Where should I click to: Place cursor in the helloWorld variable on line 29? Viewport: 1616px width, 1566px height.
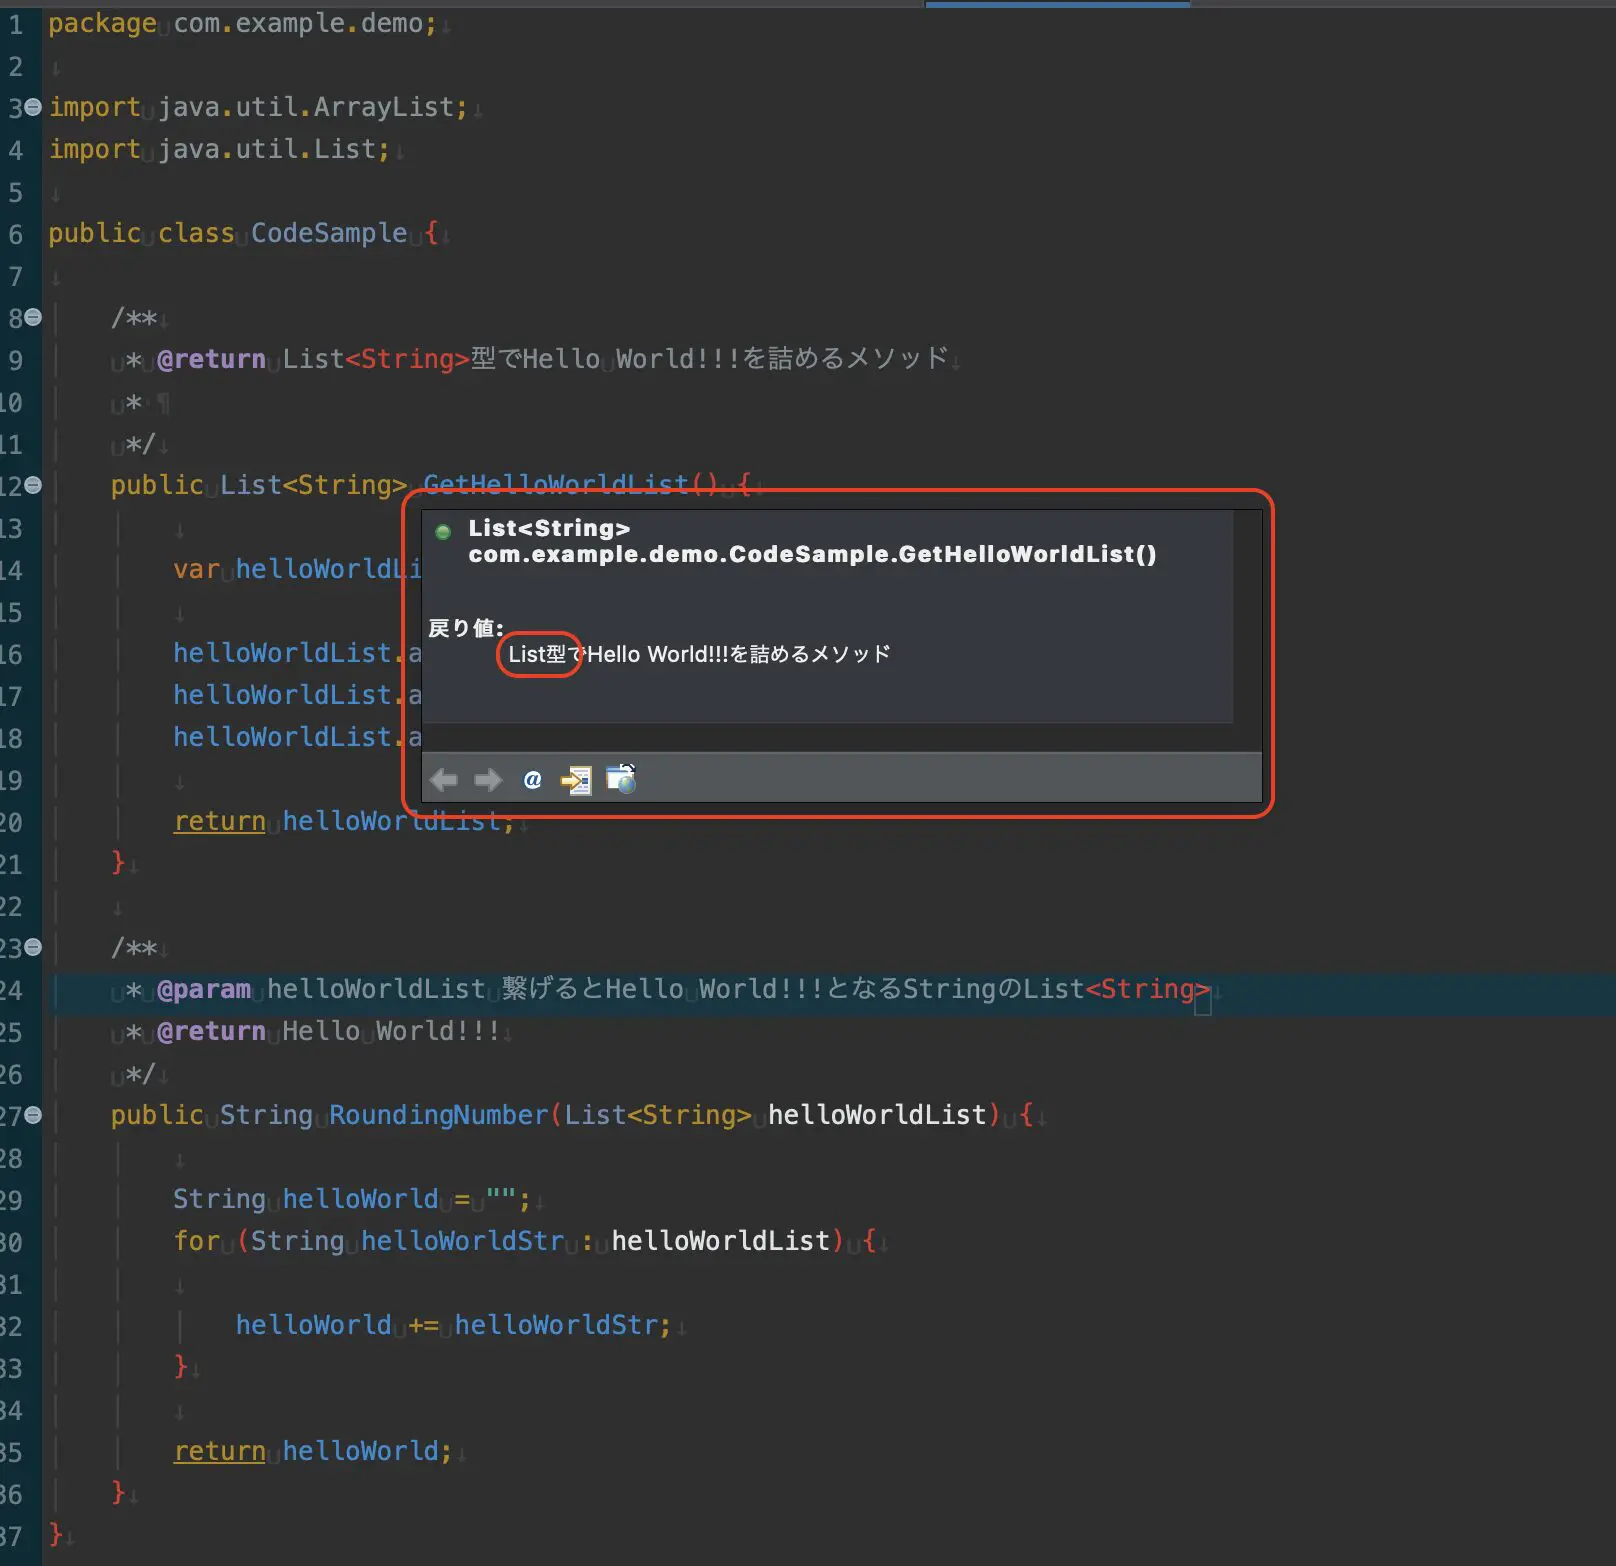(362, 1198)
